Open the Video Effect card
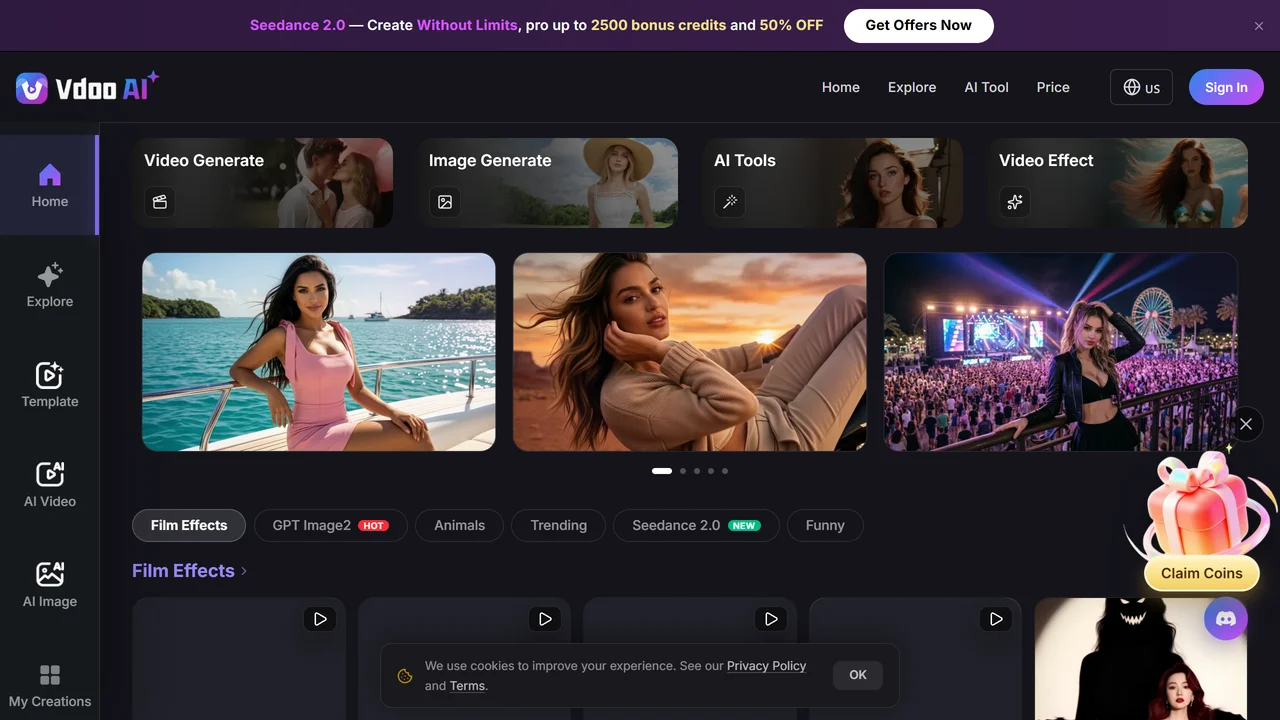1280x720 pixels. click(x=1118, y=183)
